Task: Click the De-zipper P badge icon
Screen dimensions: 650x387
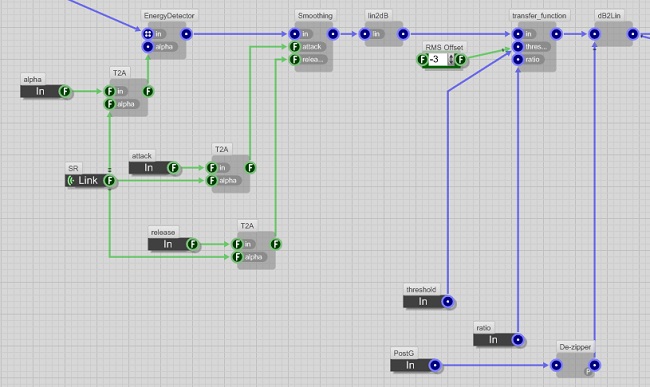Action: [x=588, y=372]
